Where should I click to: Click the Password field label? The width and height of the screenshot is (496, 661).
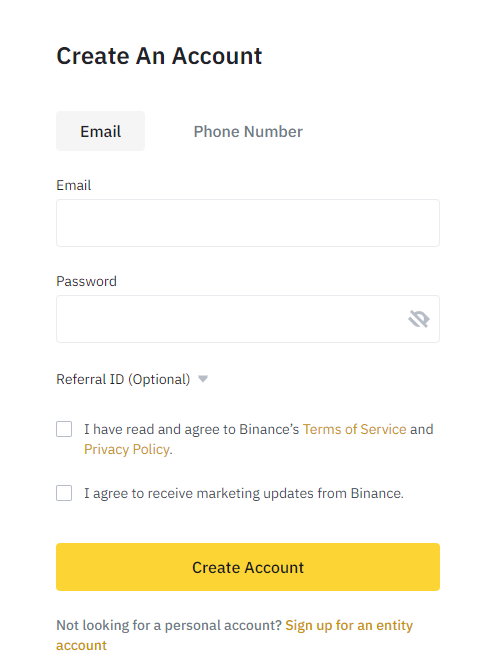tap(86, 281)
